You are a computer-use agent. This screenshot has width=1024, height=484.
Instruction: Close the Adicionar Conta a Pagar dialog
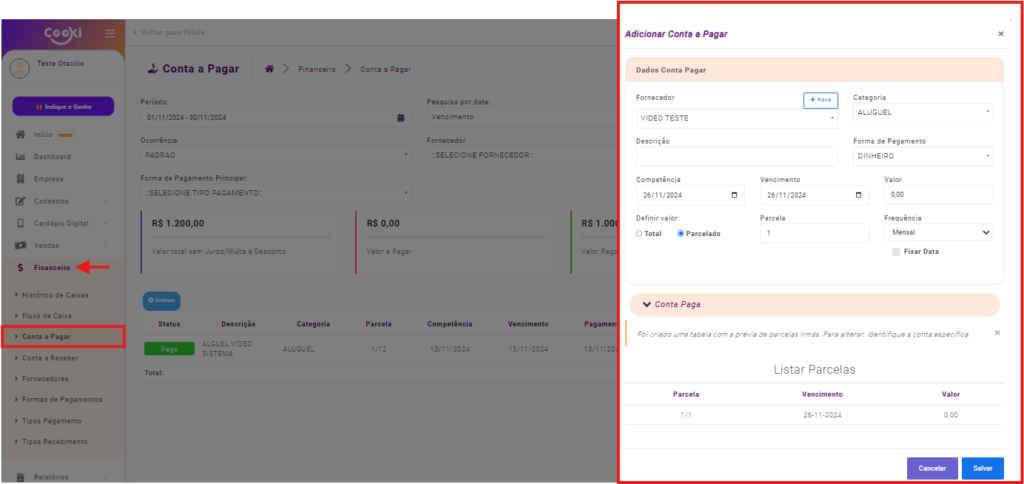(1000, 34)
